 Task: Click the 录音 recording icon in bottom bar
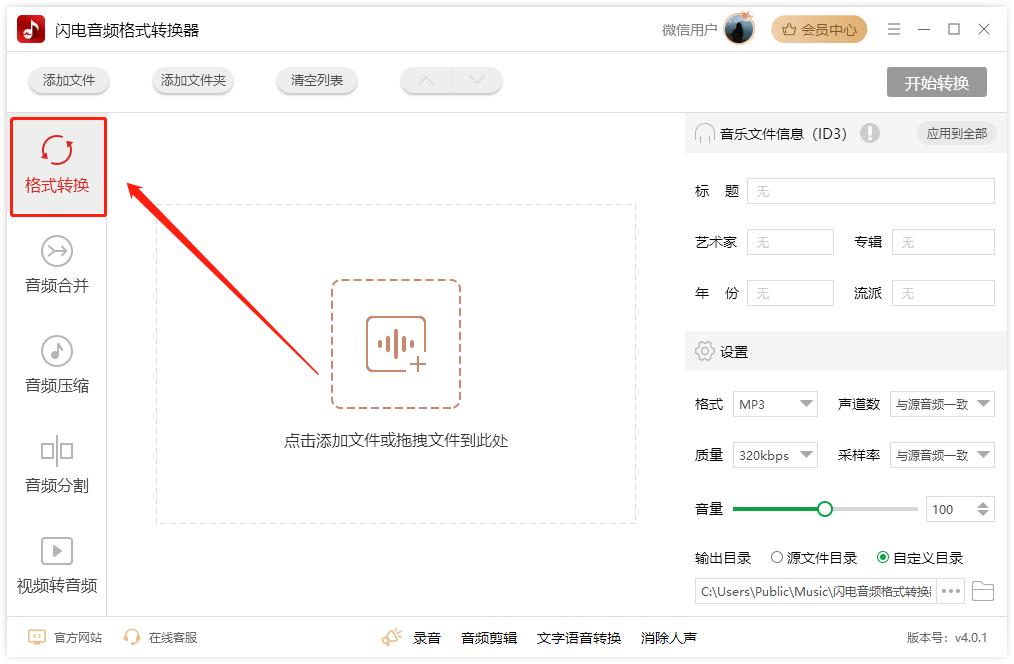pyautogui.click(x=392, y=636)
